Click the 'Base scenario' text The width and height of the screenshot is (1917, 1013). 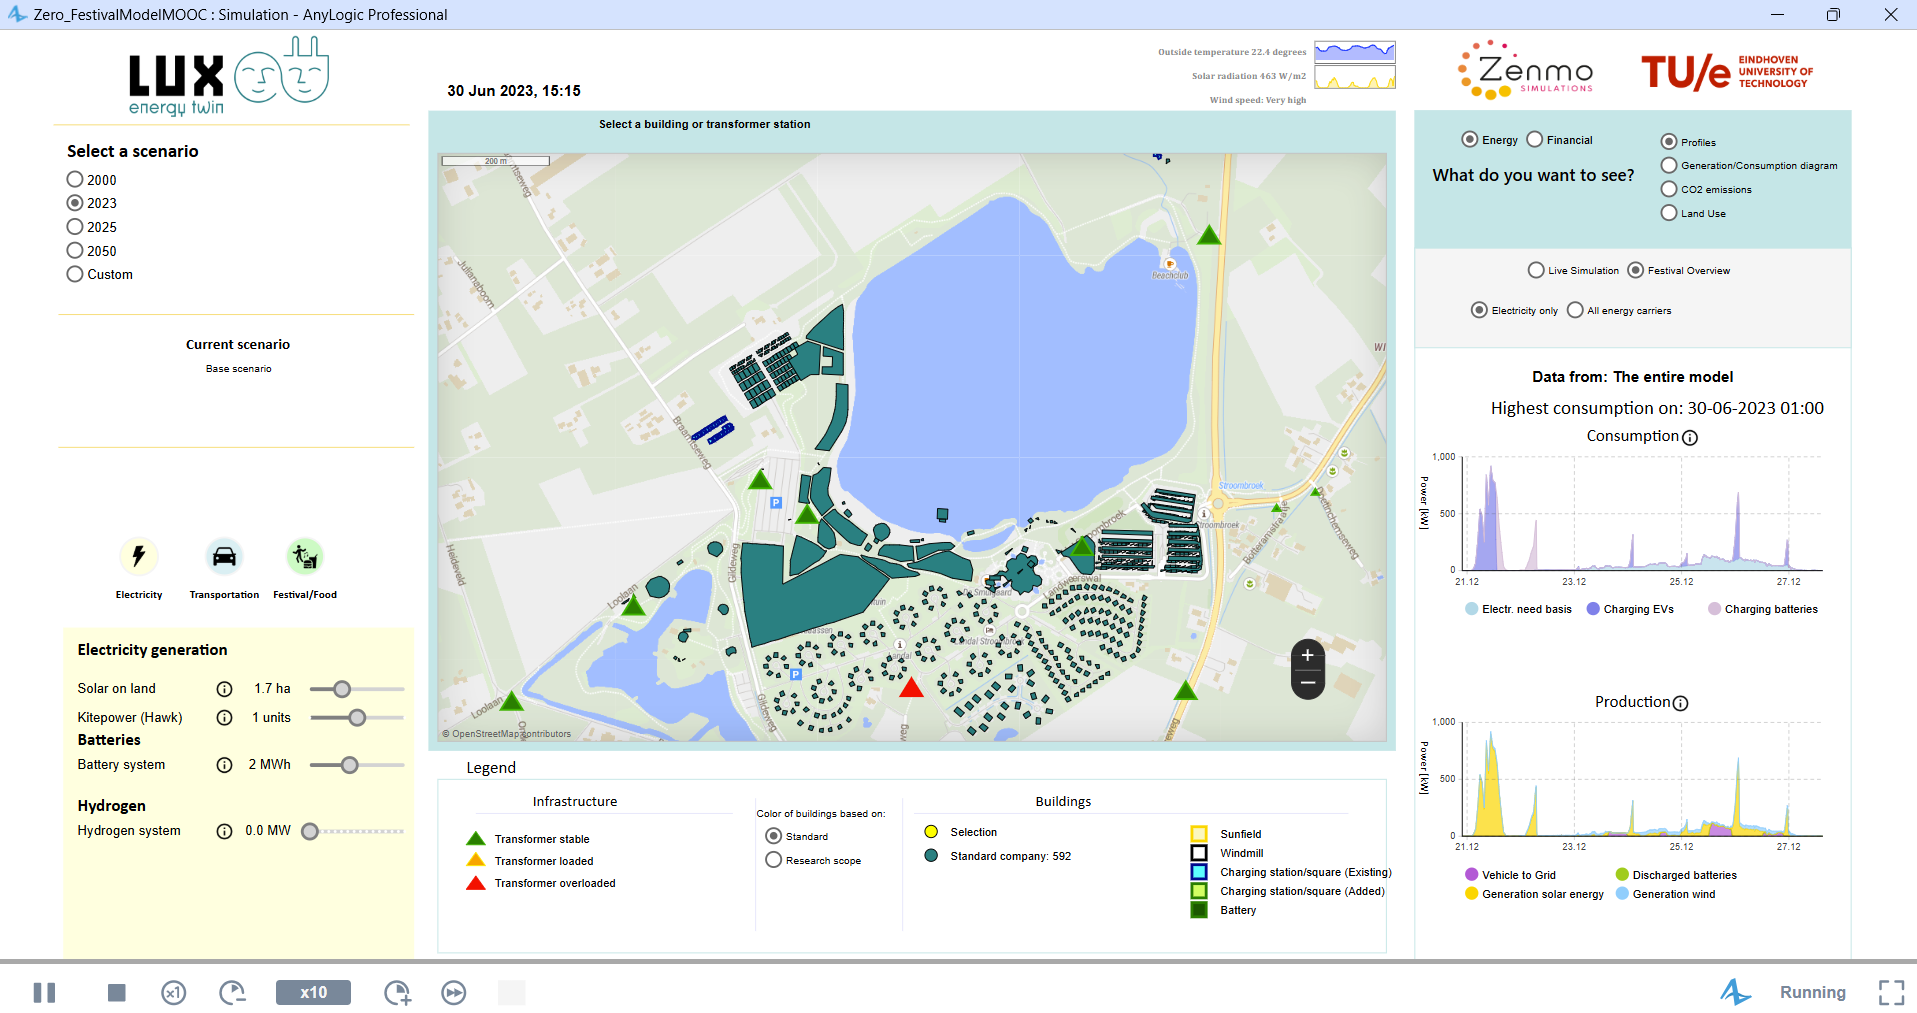[238, 369]
